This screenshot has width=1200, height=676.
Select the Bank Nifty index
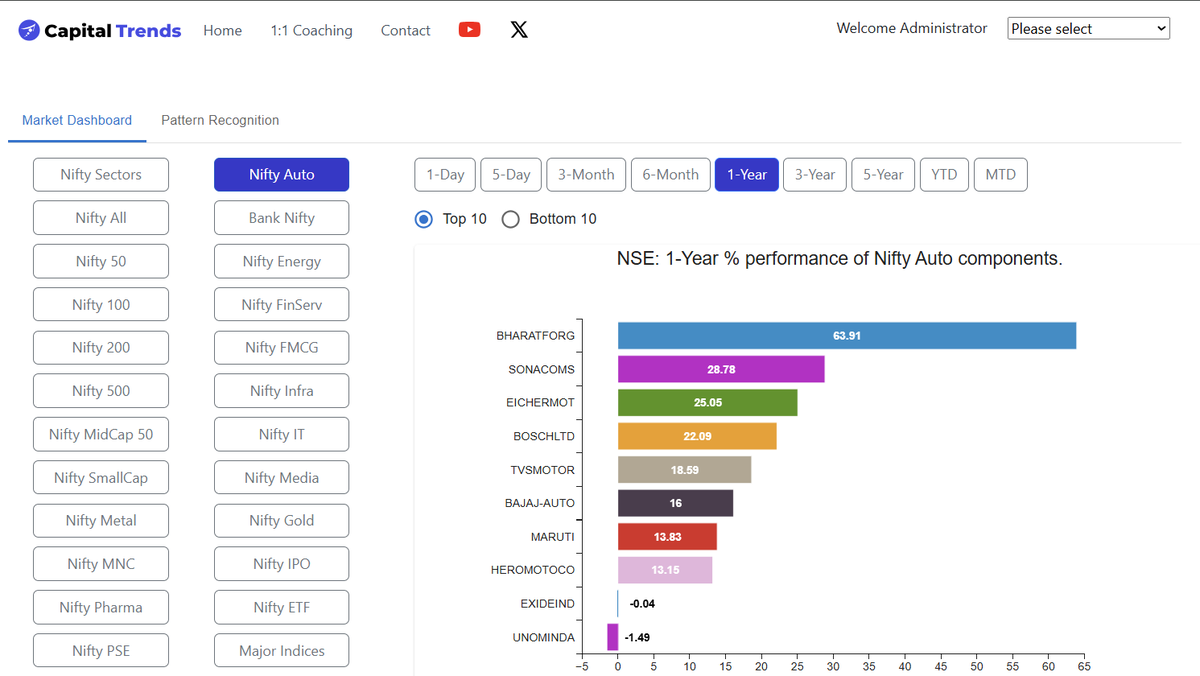281,217
